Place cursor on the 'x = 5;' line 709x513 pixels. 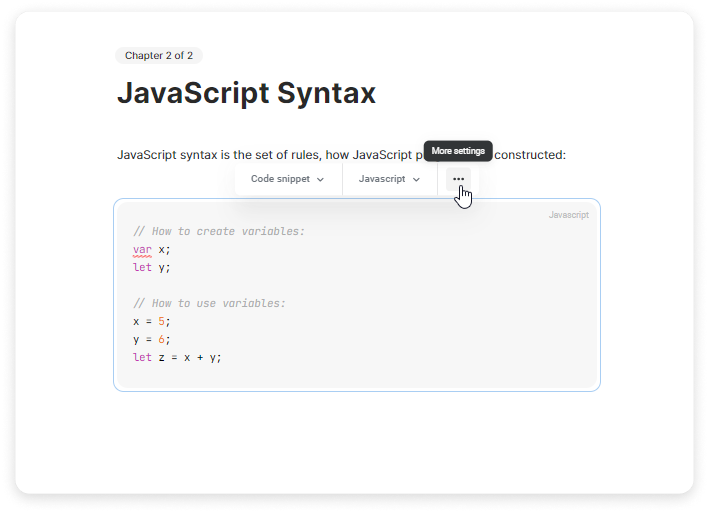tap(152, 321)
